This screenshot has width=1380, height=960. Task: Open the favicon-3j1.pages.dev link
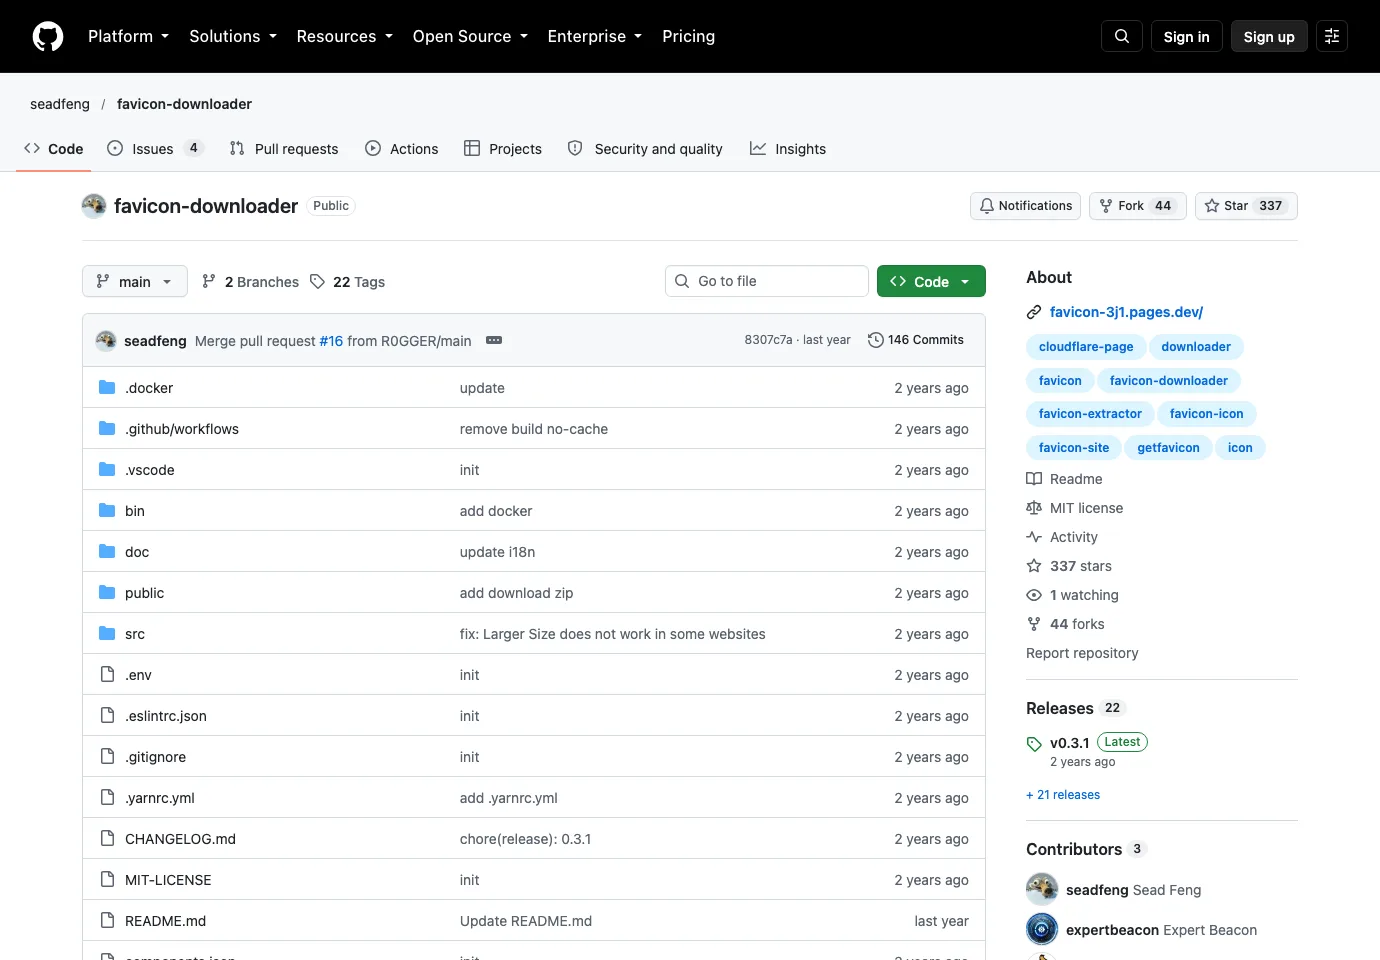pyautogui.click(x=1126, y=312)
